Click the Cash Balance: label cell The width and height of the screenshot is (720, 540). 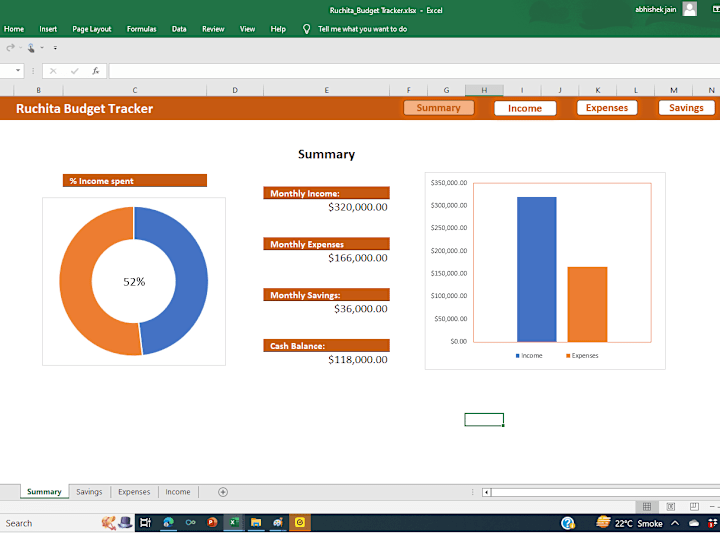click(x=326, y=345)
